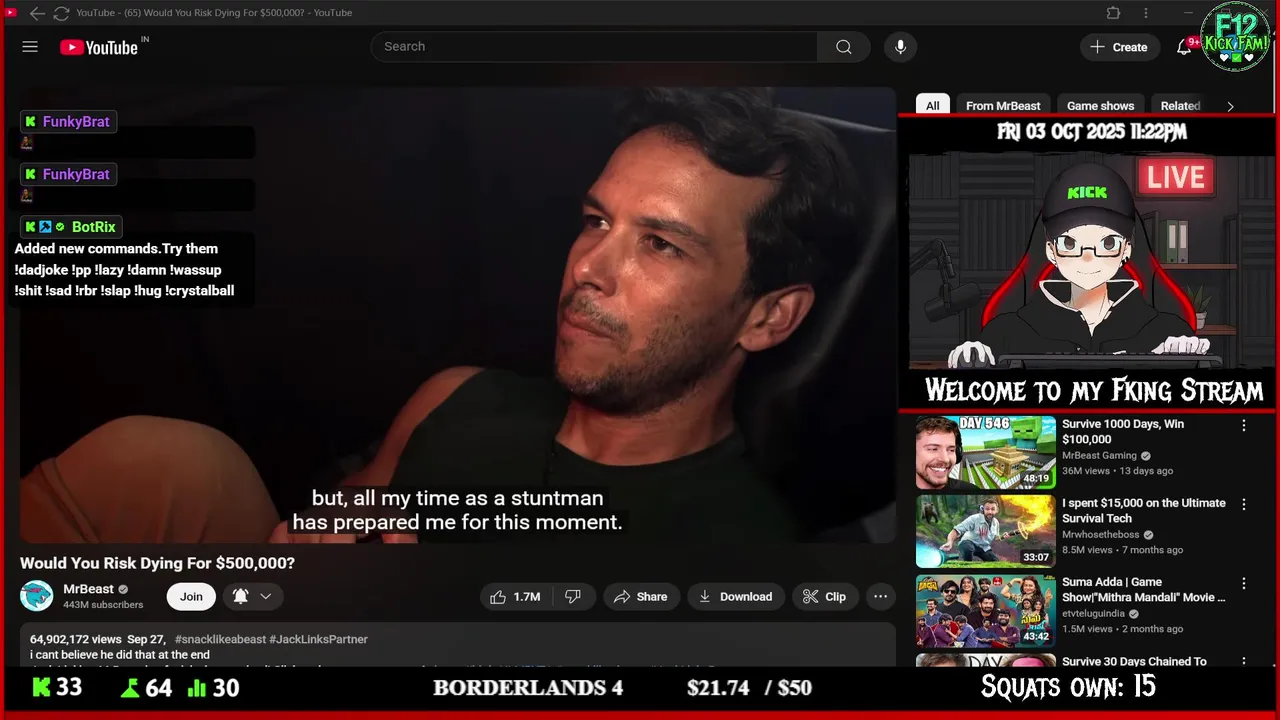Open the Suma Adda Game Show thumbnail
The height and width of the screenshot is (720, 1280).
[985, 610]
